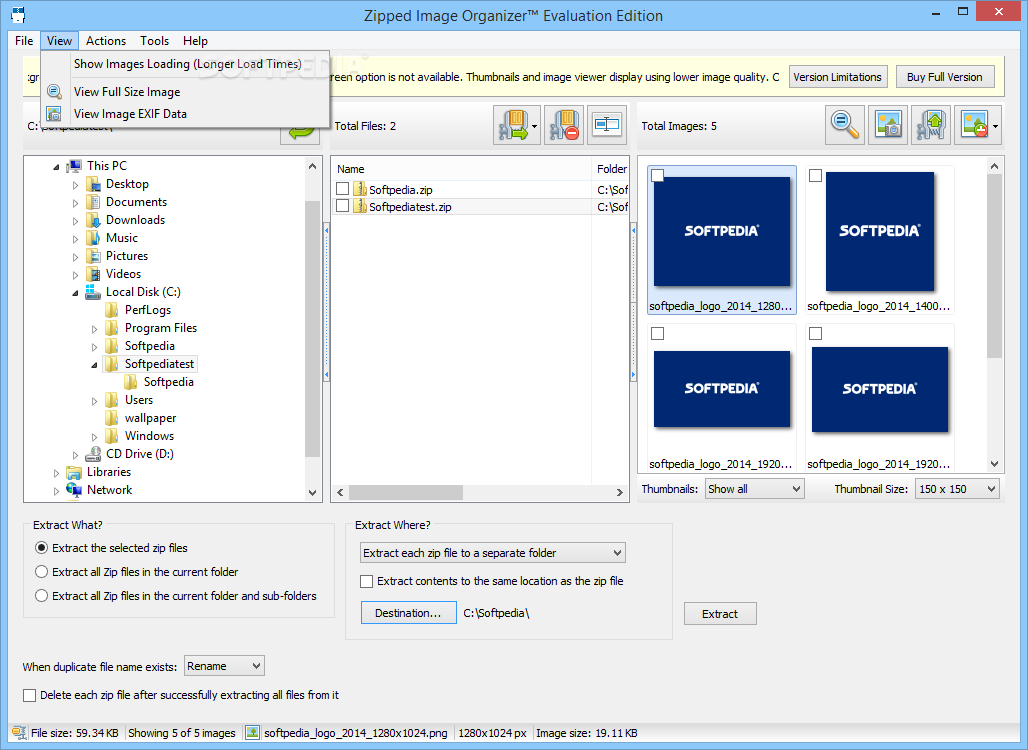Screen dimensions: 1028x750
Task: Check the softpedia_logo_2014_1400 thumbnail checkbox
Action: click(816, 175)
